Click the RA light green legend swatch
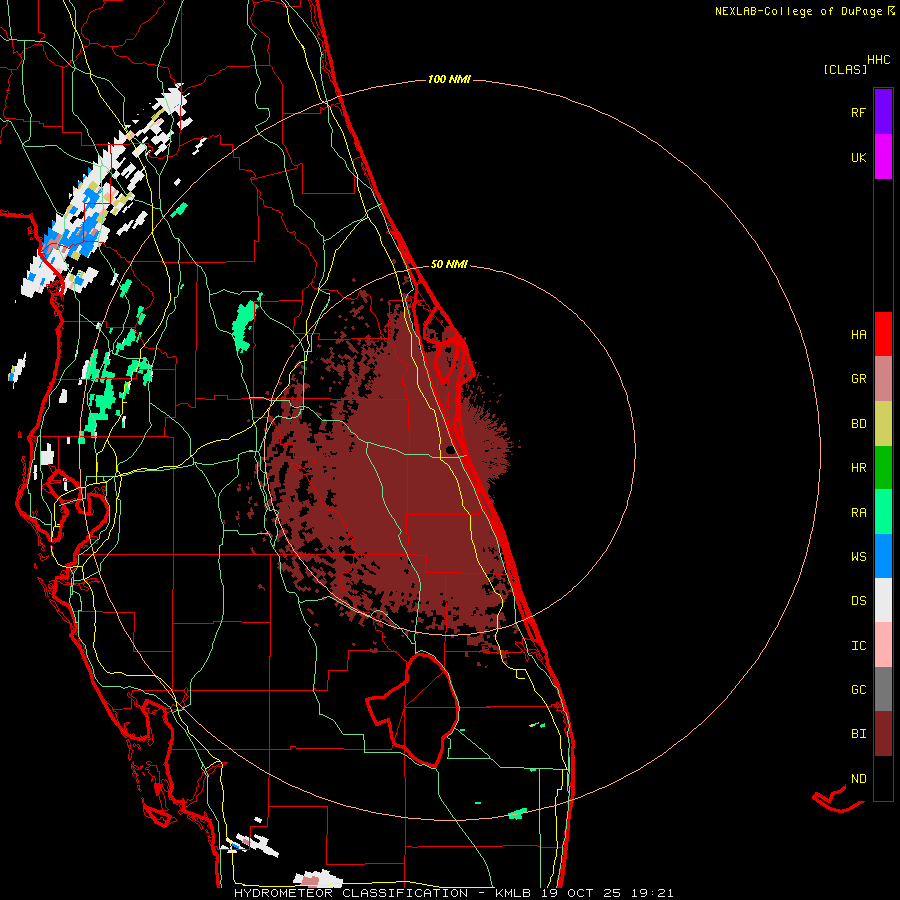Screen dimensions: 900x900 (883, 512)
